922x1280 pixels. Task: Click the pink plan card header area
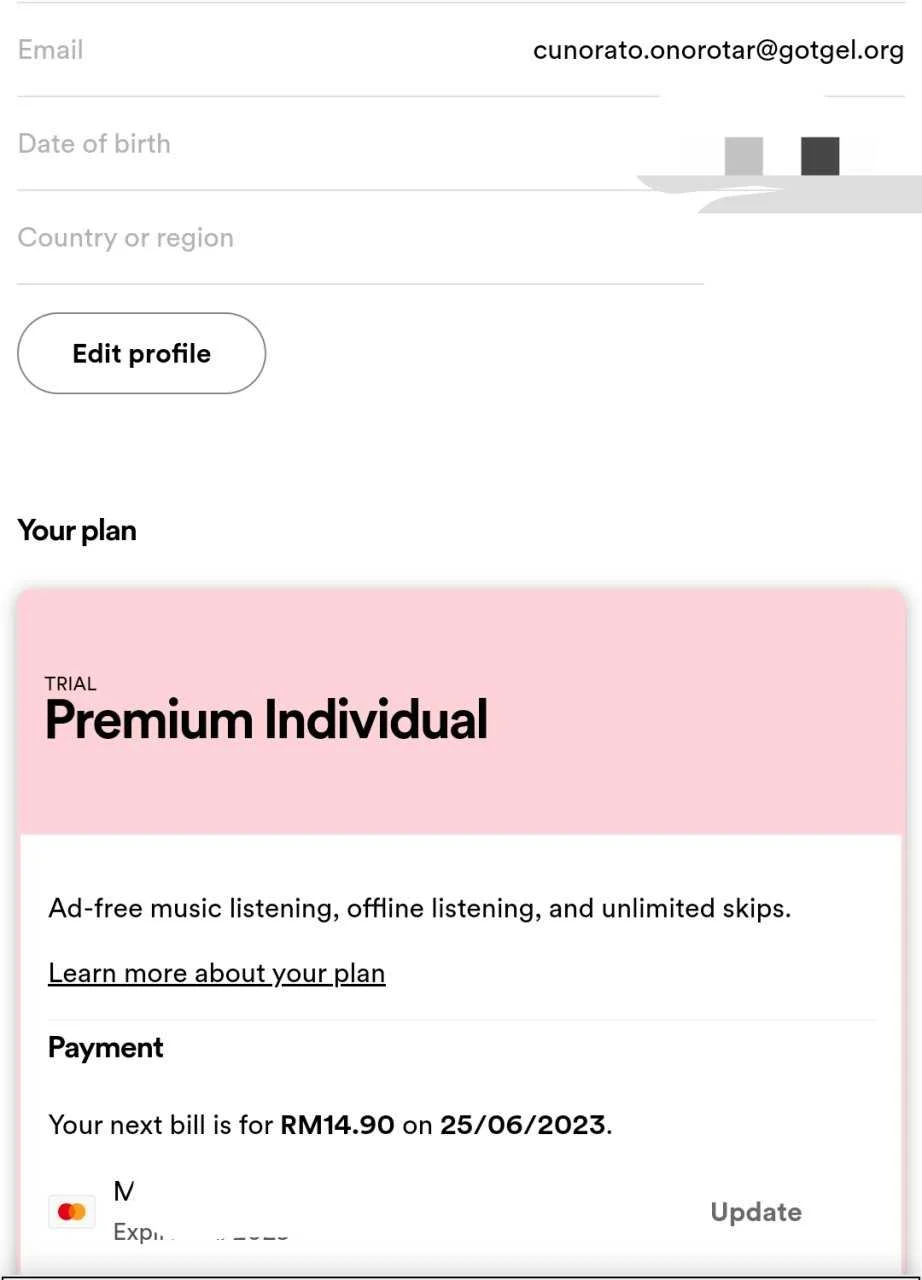click(461, 711)
